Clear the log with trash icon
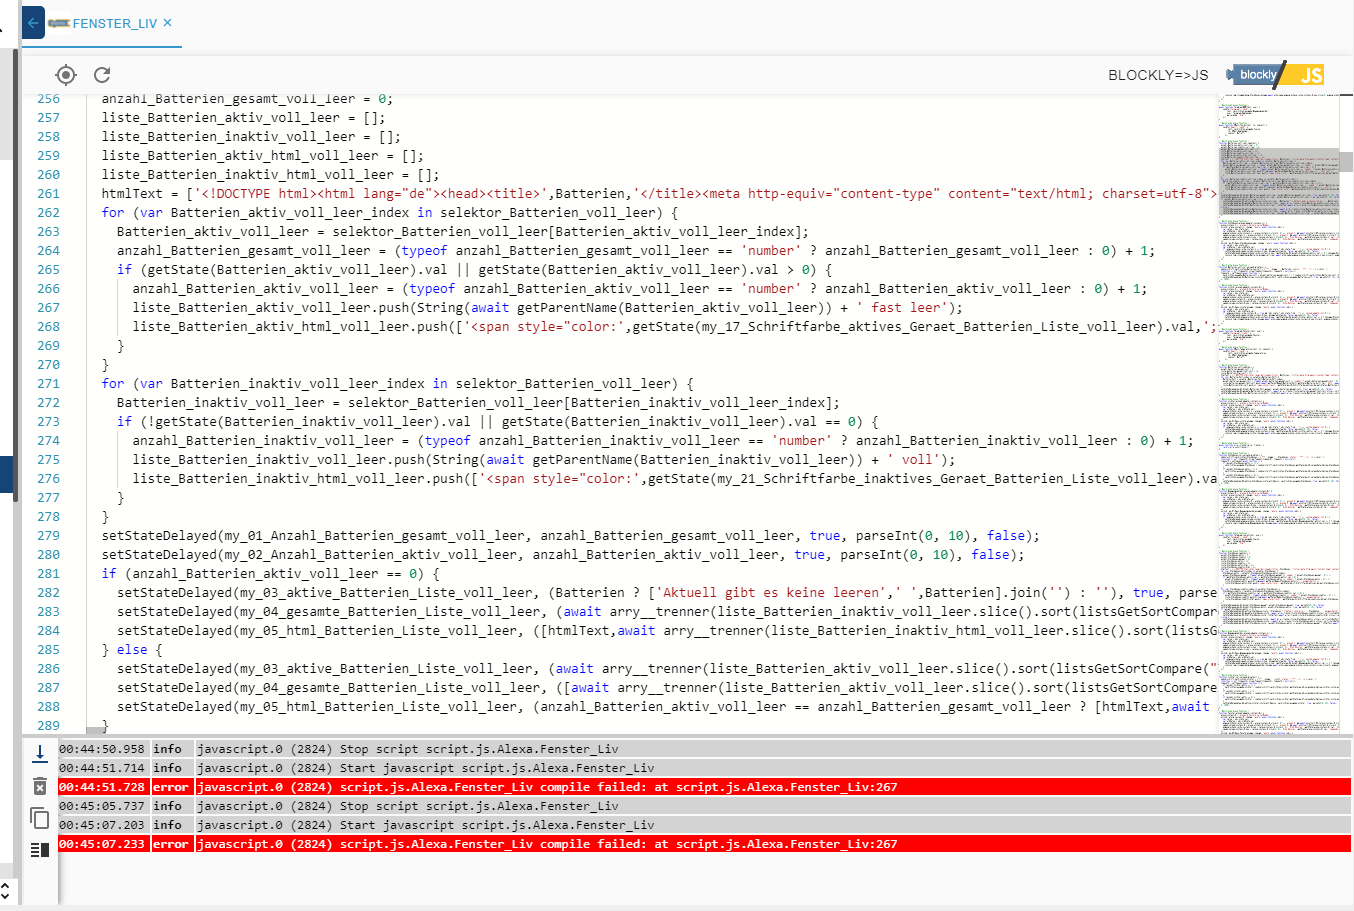 [x=40, y=786]
